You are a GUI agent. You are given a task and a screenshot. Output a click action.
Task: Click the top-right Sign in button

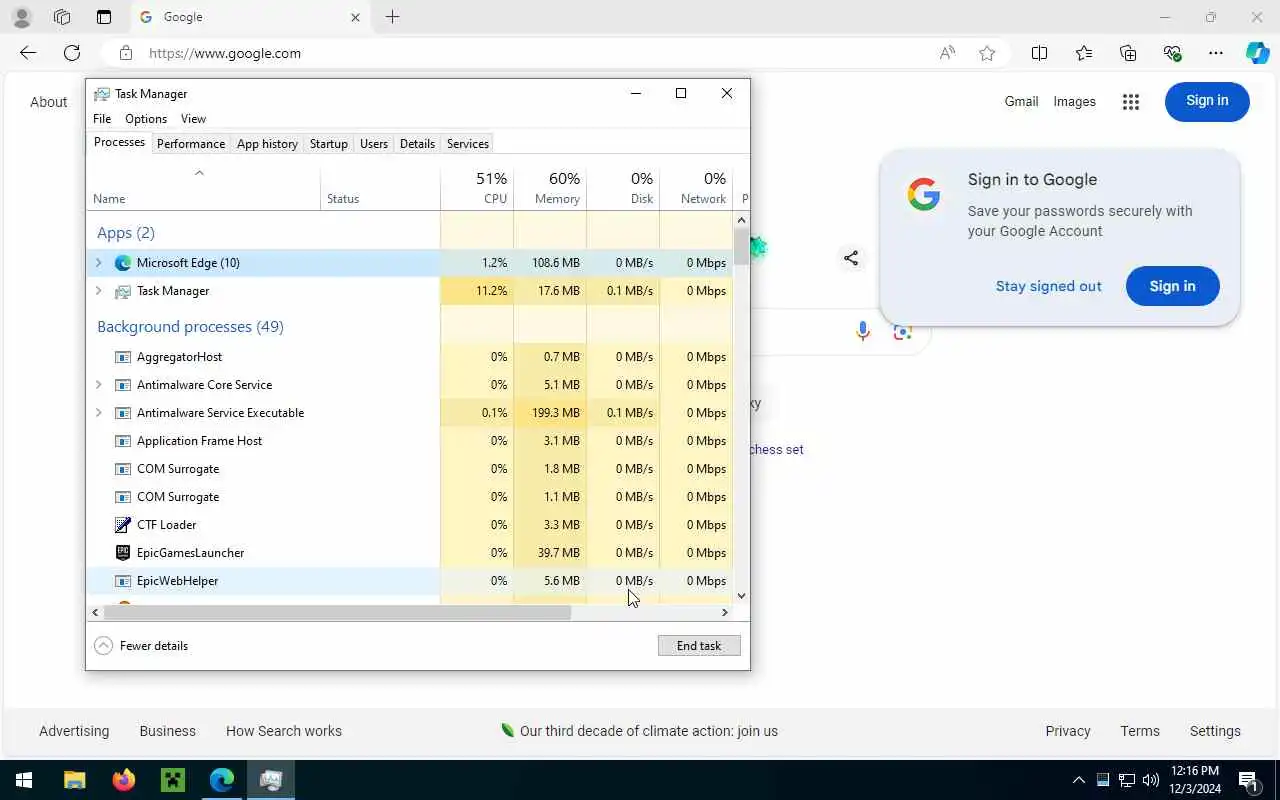(x=1207, y=101)
